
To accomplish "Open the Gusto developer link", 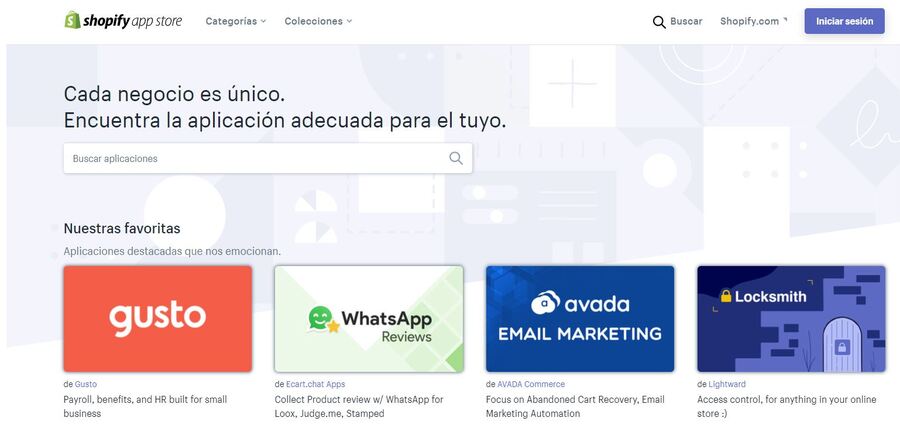I will [x=86, y=384].
